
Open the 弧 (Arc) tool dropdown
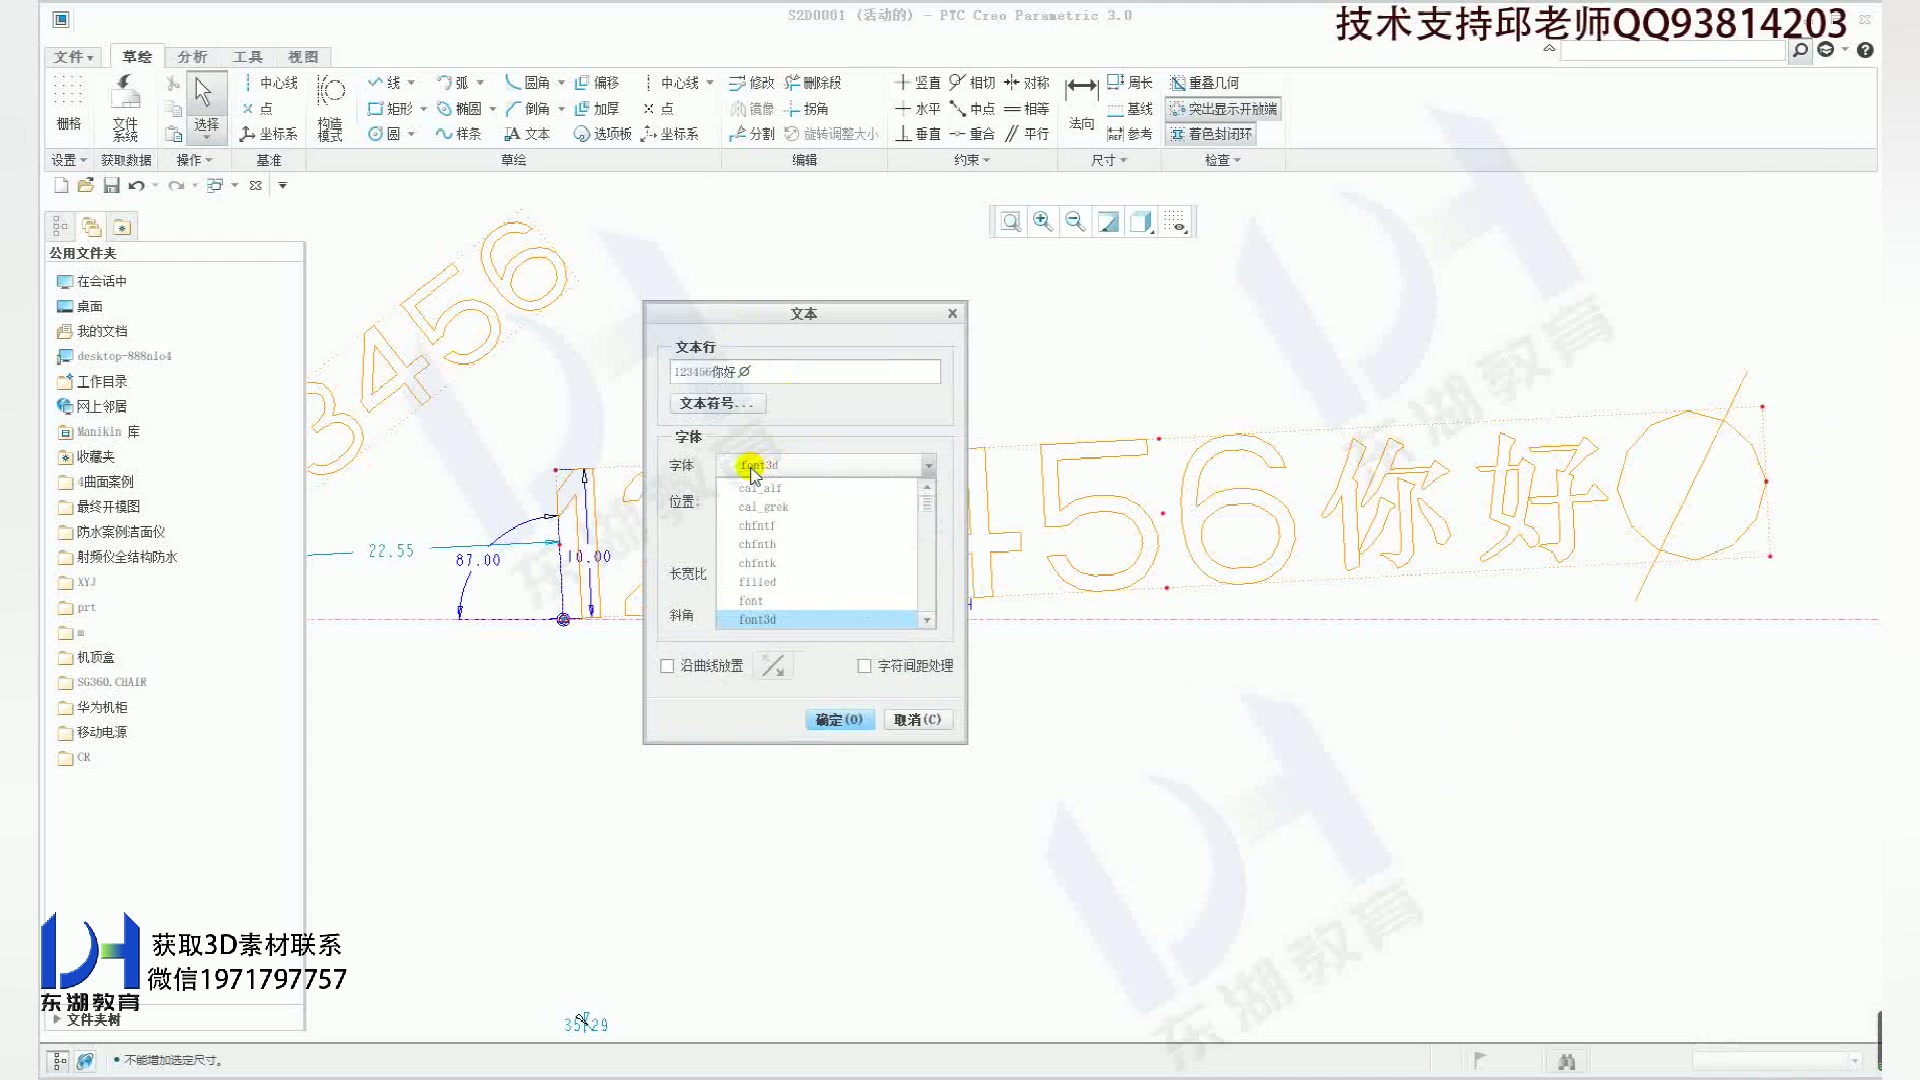coord(480,83)
